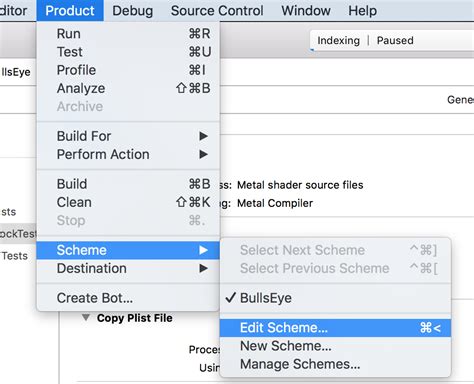474x384 pixels.
Task: Click Edit Scheme… in the submenu
Action: 335,328
